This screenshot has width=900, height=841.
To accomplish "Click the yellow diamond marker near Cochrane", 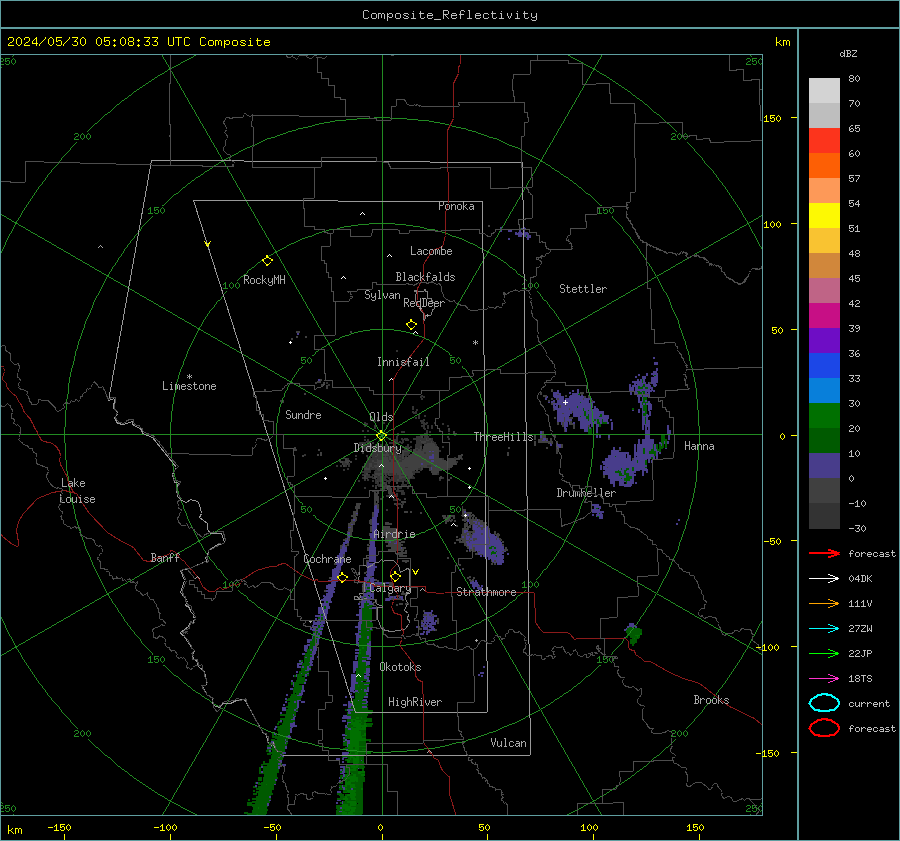I will coord(342,577).
